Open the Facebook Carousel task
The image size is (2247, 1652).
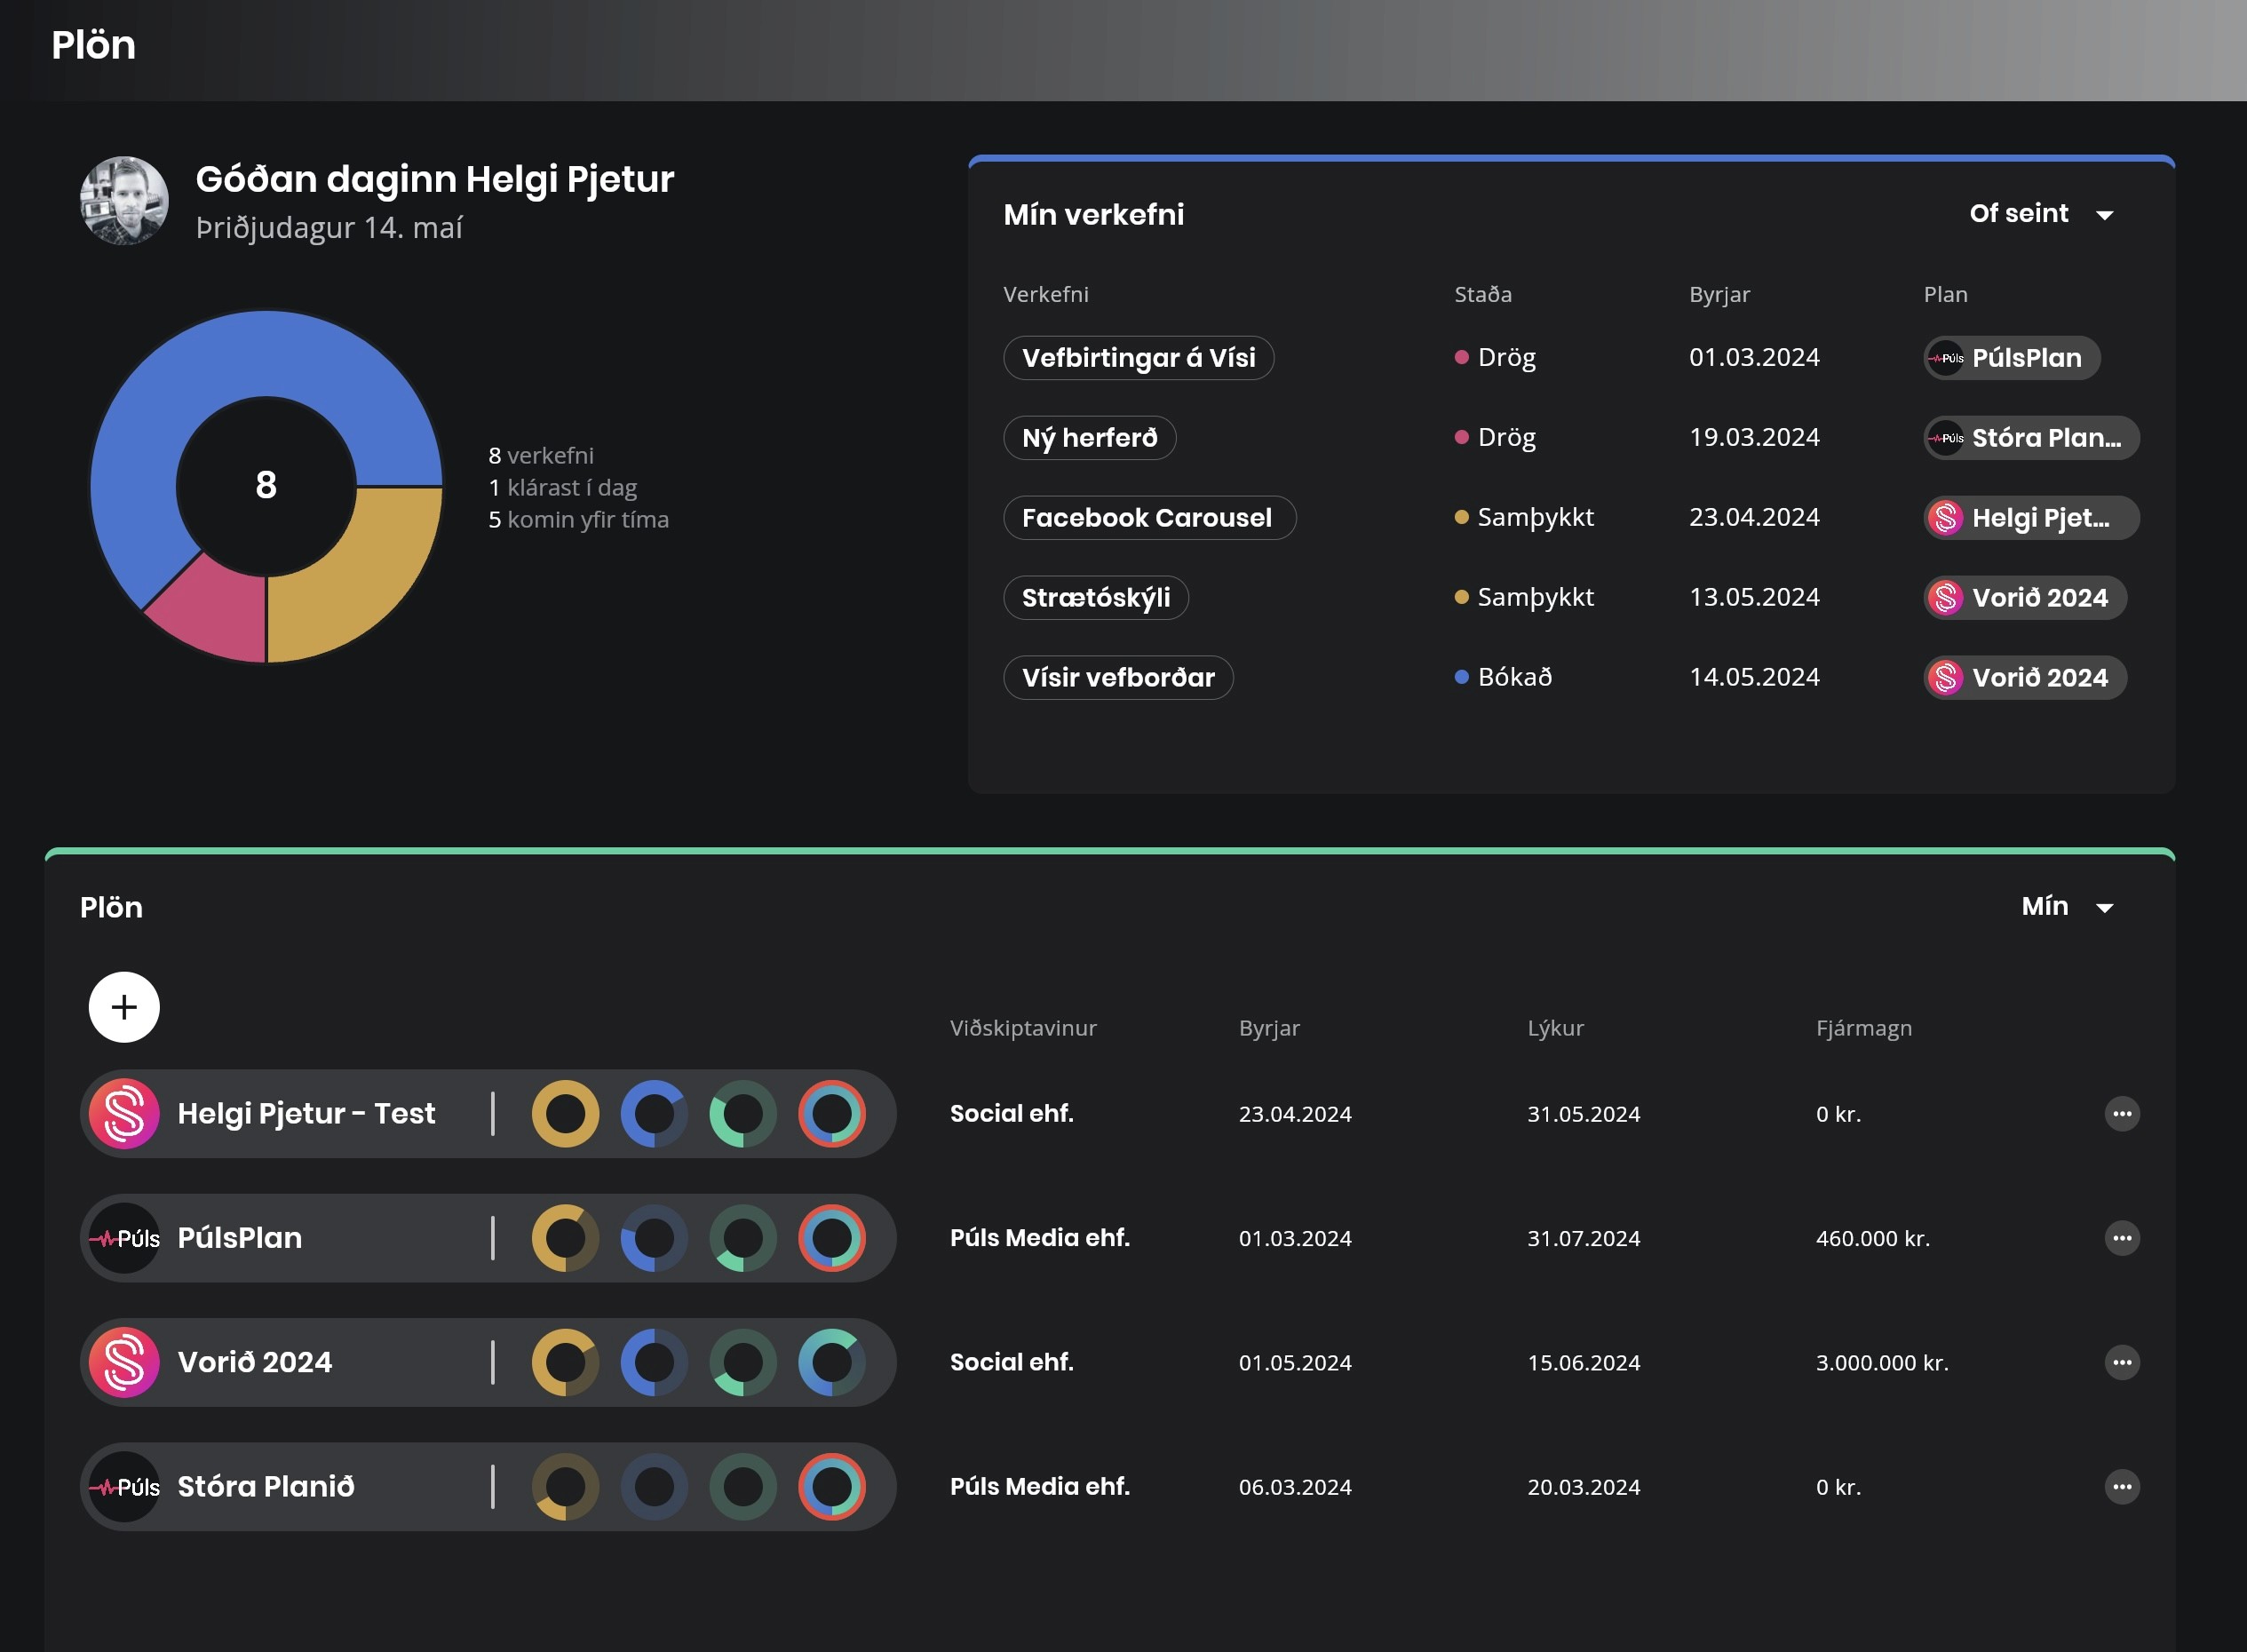tap(1148, 518)
